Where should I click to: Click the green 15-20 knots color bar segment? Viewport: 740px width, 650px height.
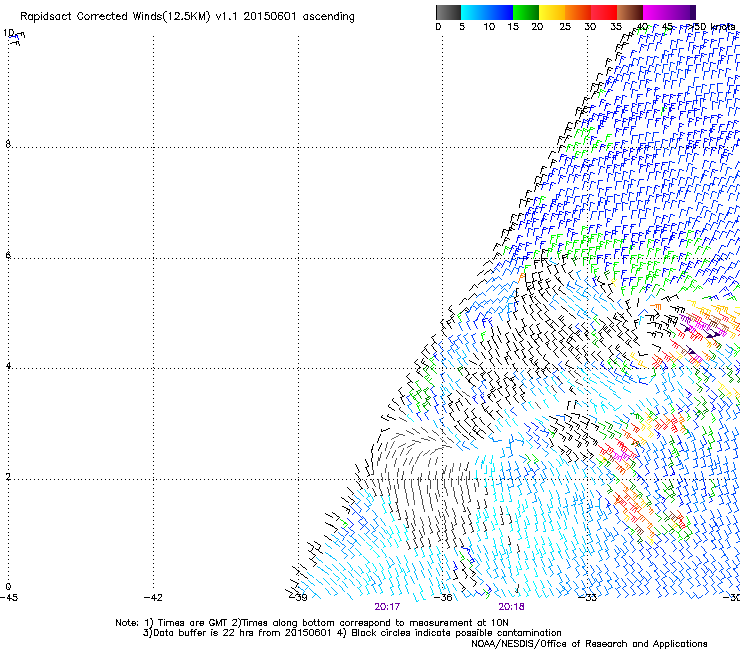(526, 12)
